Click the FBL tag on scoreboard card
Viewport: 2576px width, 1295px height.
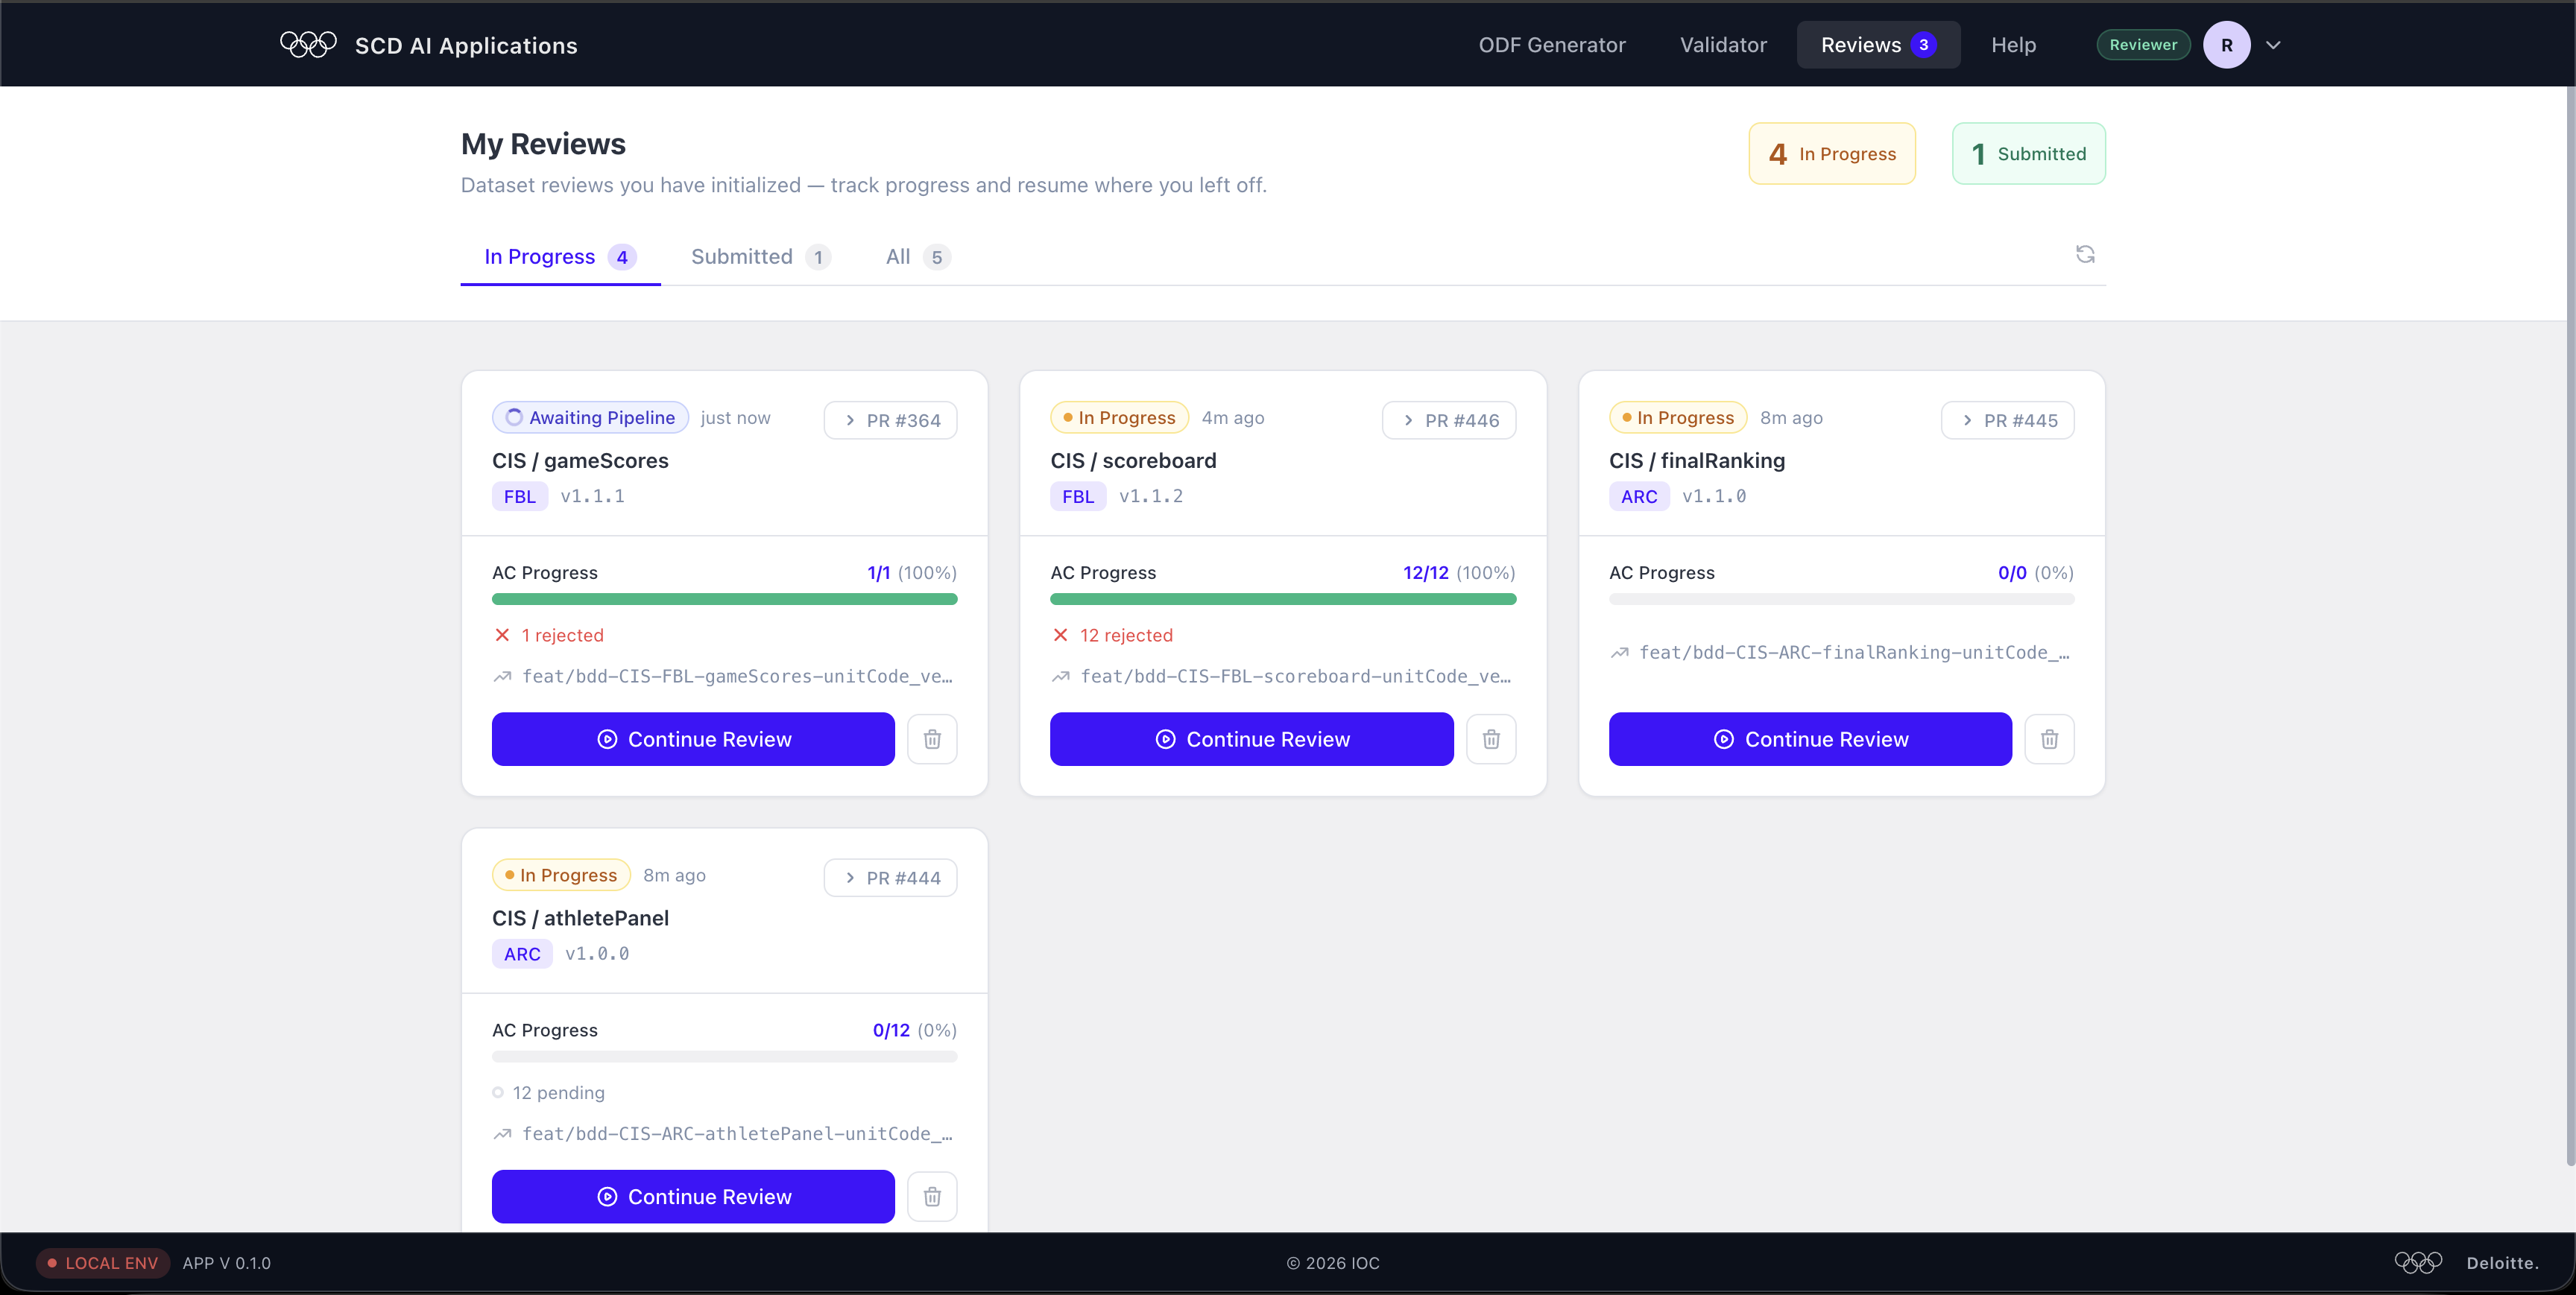point(1078,496)
